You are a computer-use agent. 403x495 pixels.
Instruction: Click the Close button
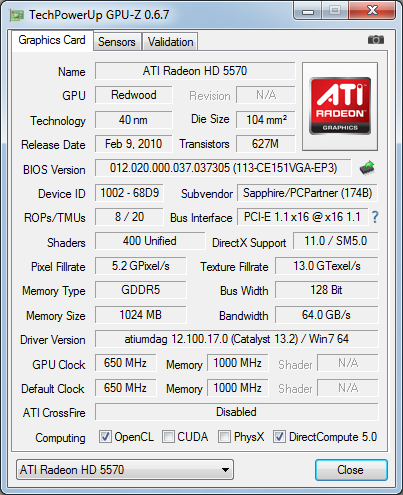351,470
